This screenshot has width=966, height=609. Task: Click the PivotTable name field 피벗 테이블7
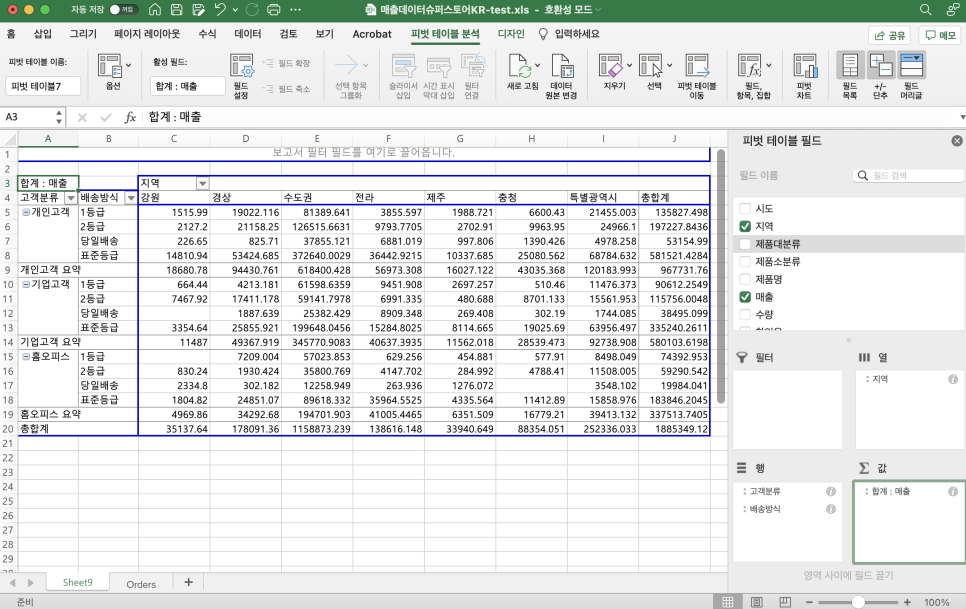(x=43, y=86)
